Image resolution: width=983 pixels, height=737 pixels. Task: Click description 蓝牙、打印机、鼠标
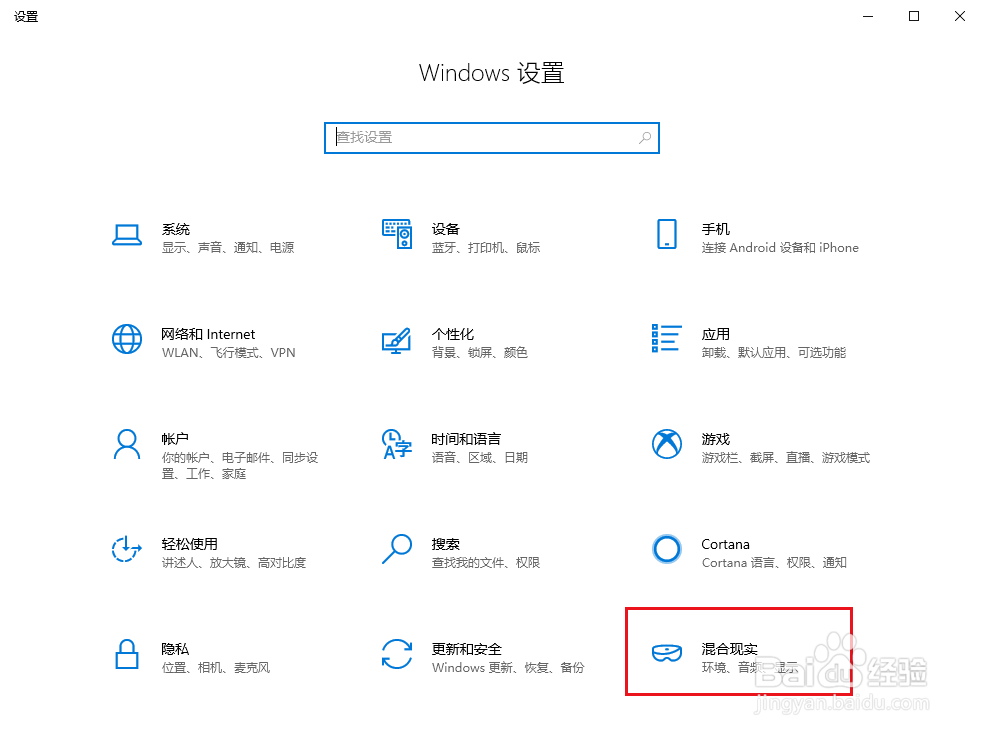(x=485, y=248)
